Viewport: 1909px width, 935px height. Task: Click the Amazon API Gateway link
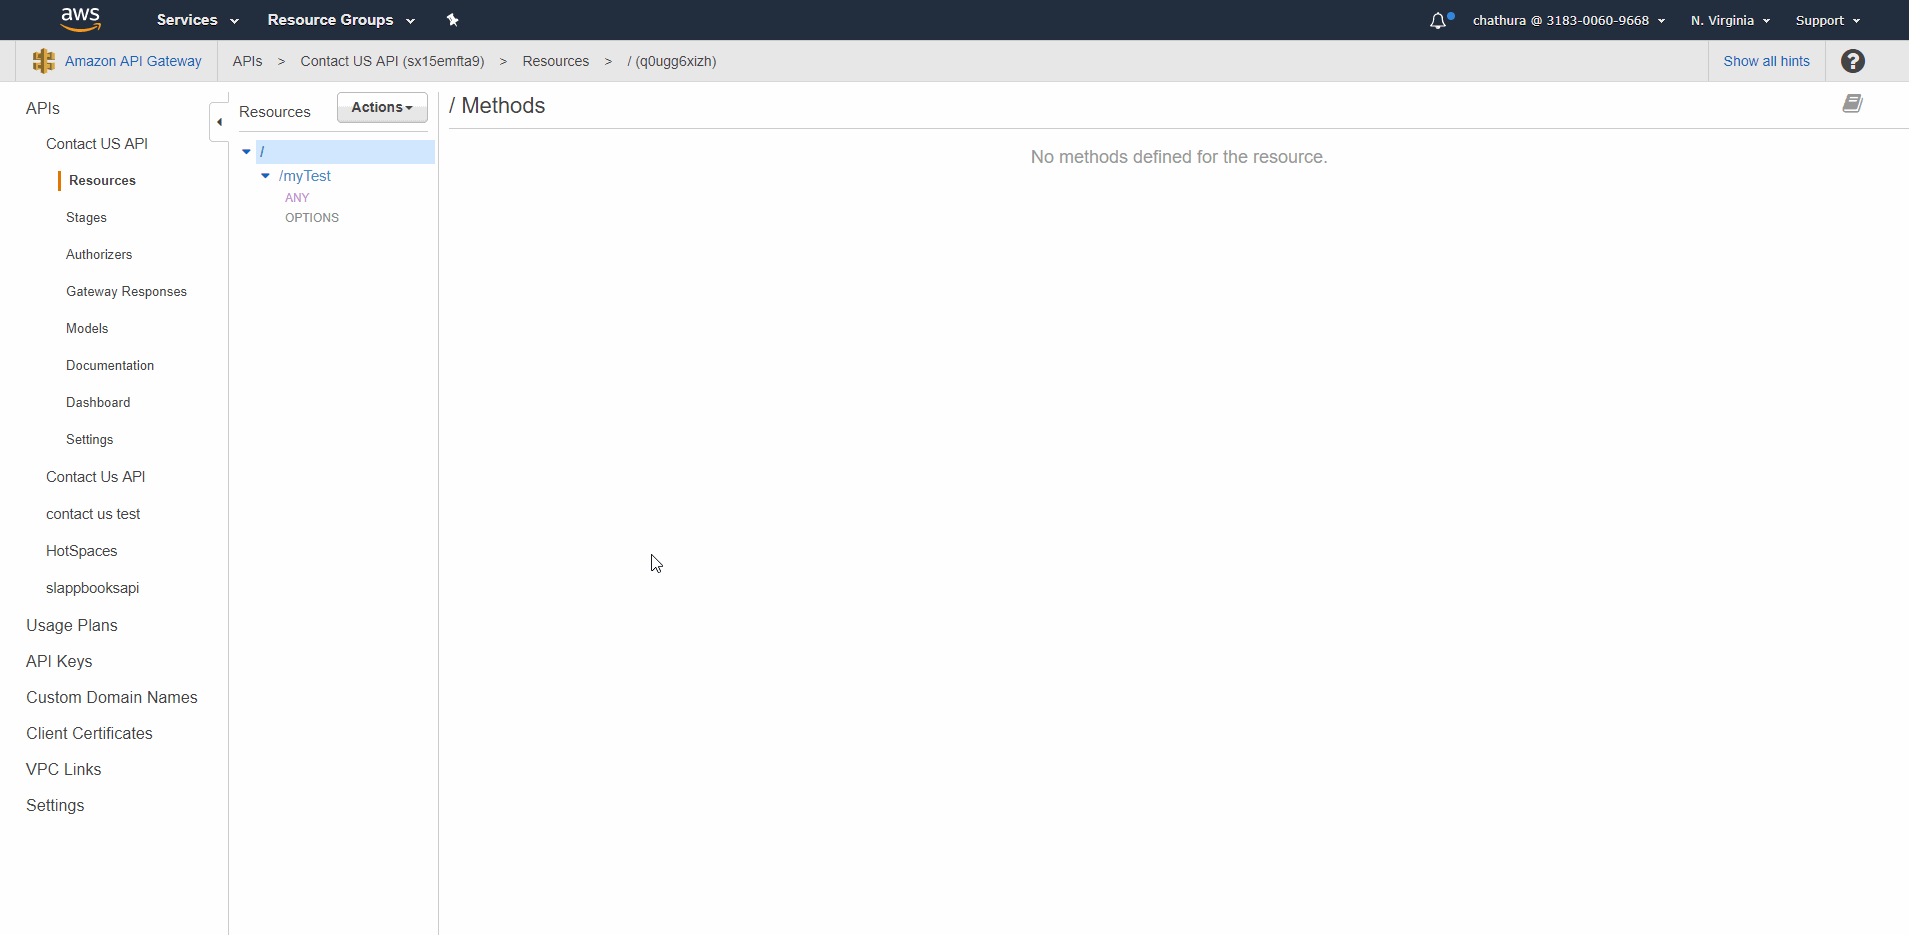[133, 61]
